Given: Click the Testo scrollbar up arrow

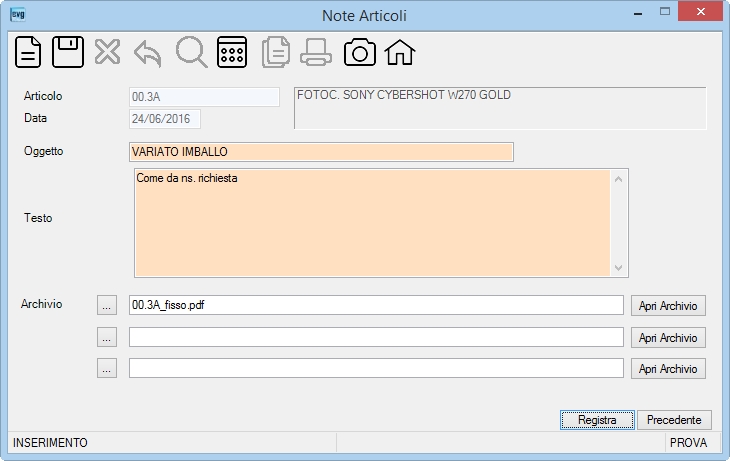Looking at the screenshot, I should coord(618,179).
